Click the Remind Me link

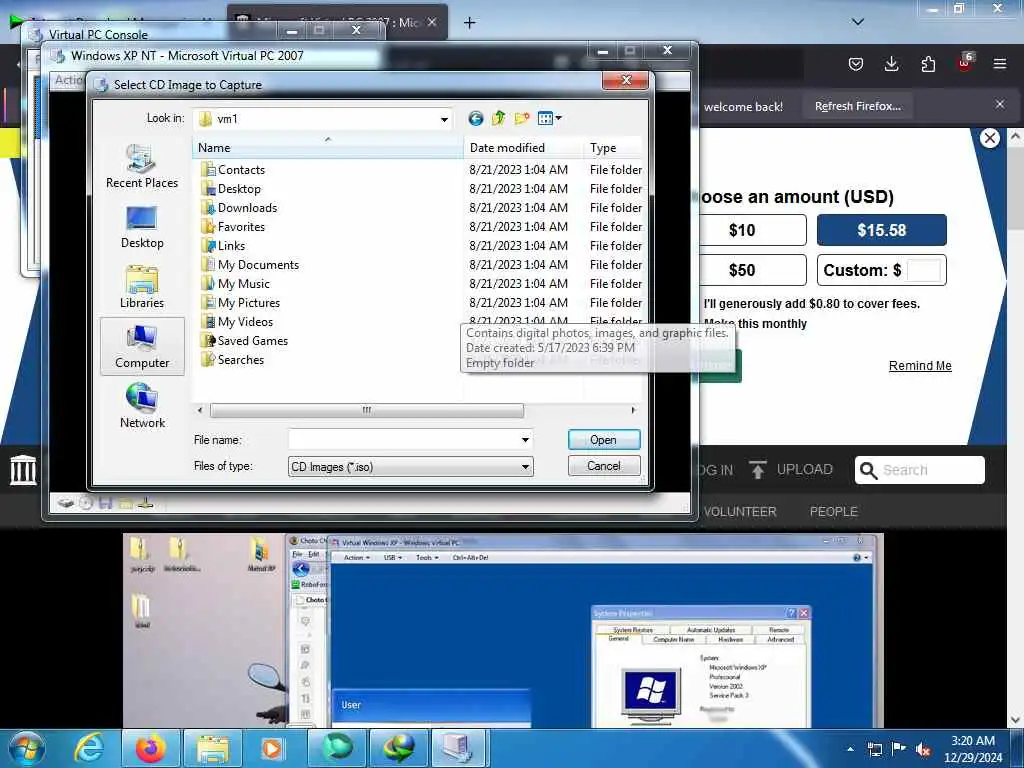coord(920,366)
